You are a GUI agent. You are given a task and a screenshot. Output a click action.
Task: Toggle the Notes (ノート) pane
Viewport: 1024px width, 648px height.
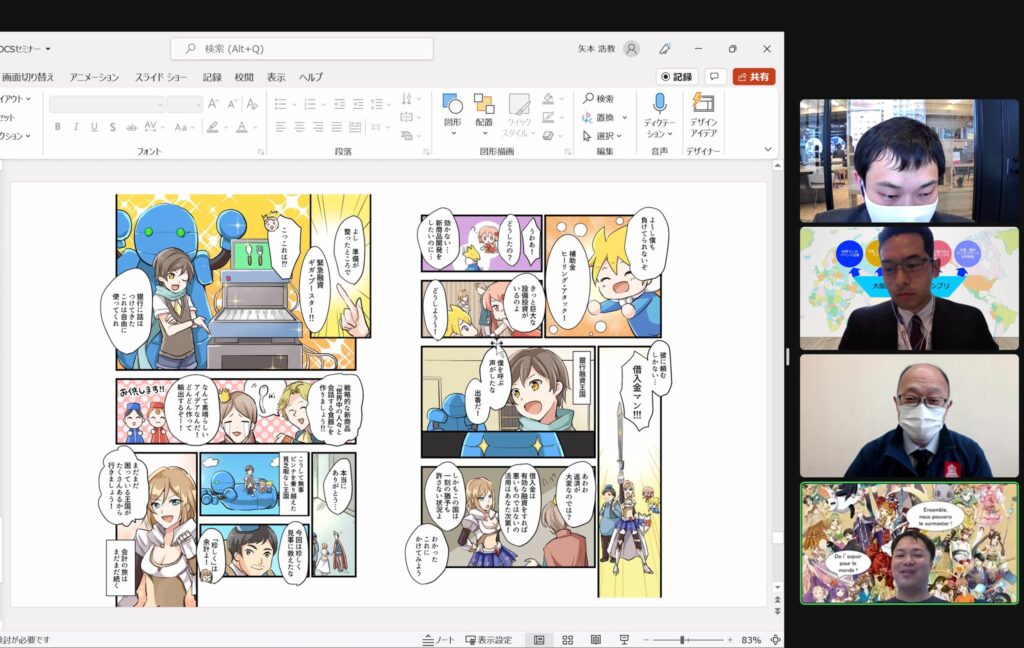click(439, 640)
